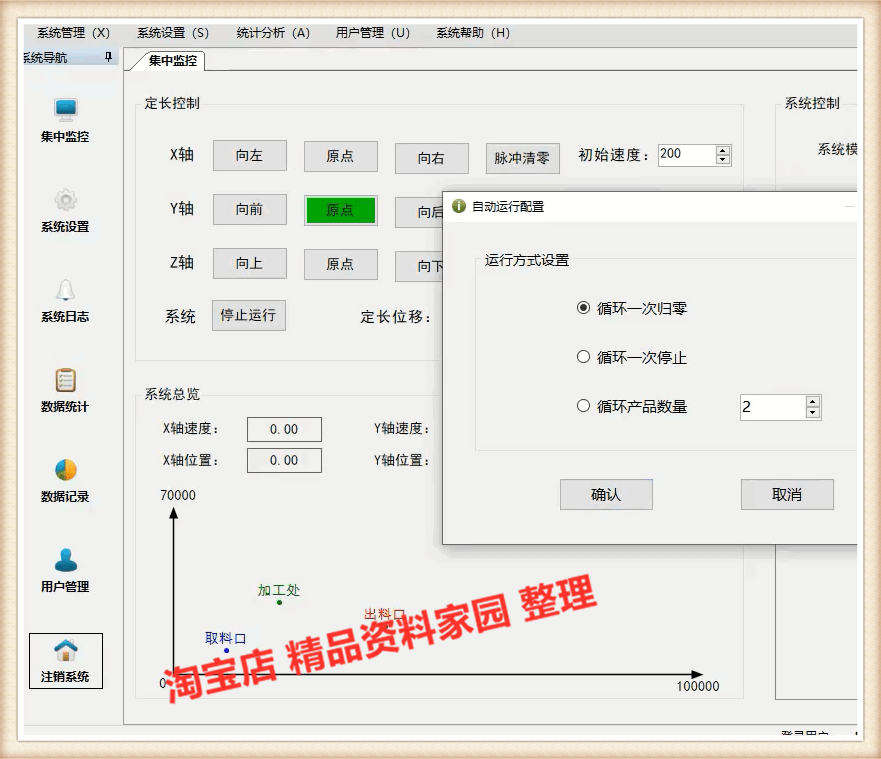Open the 用户管理 (U) menu
Viewport: 881px width, 759px height.
[x=373, y=33]
